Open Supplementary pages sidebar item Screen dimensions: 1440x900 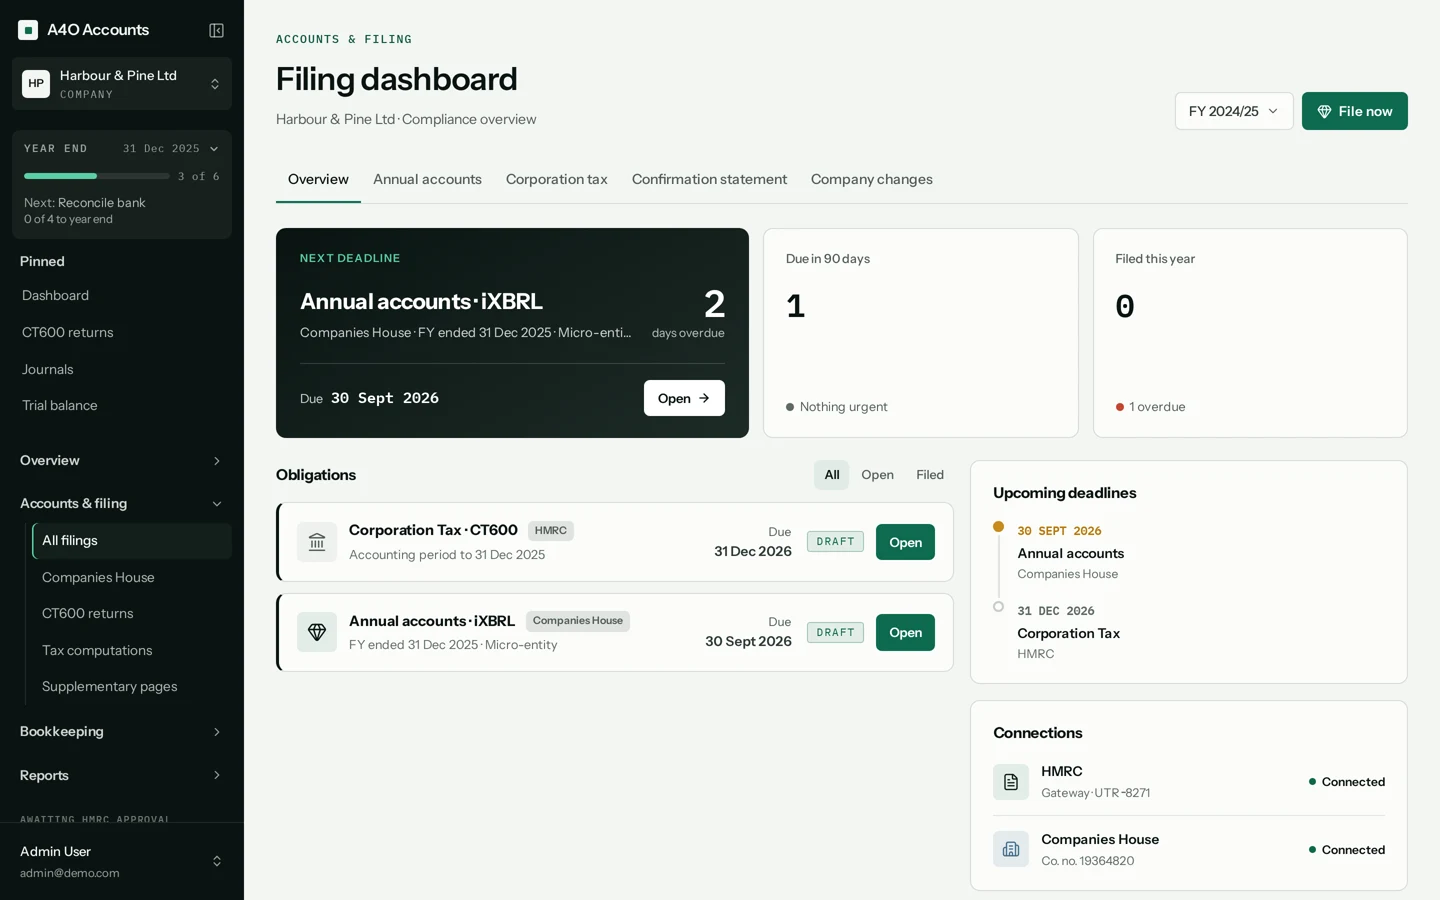pyautogui.click(x=132, y=687)
